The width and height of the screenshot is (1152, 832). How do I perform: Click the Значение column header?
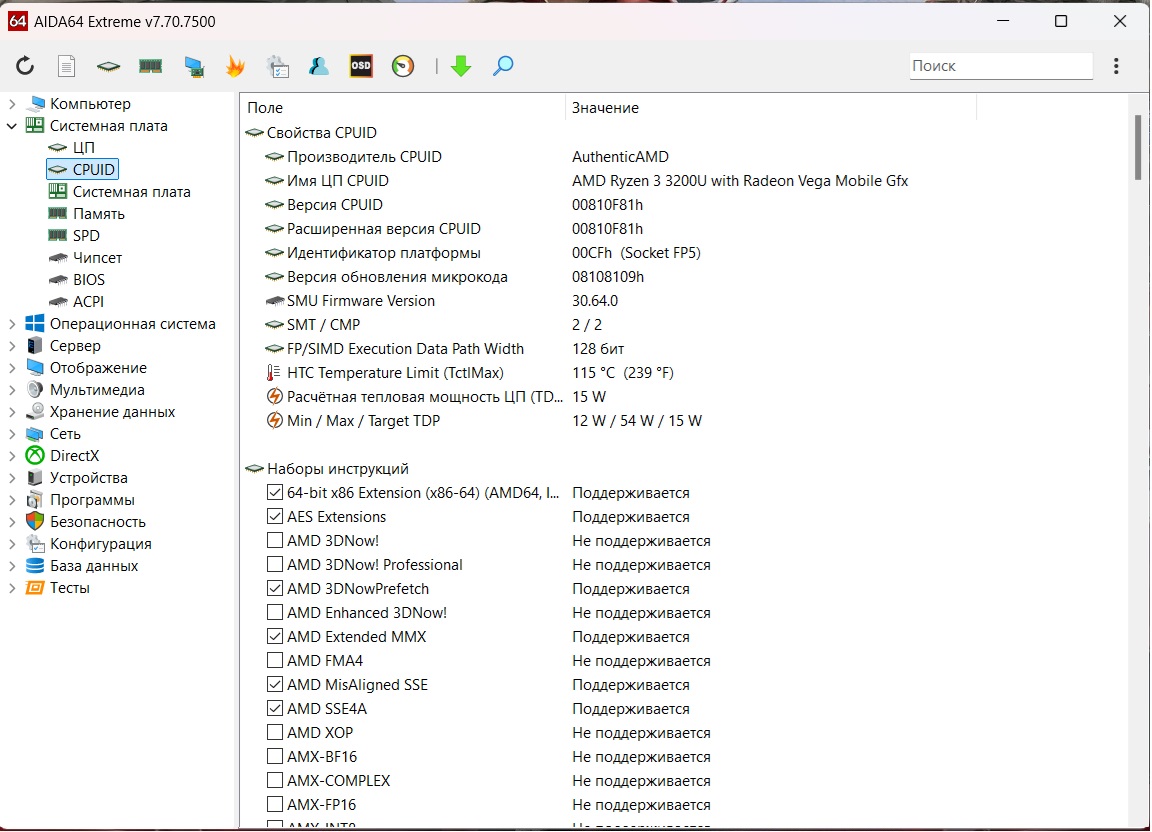tap(605, 108)
